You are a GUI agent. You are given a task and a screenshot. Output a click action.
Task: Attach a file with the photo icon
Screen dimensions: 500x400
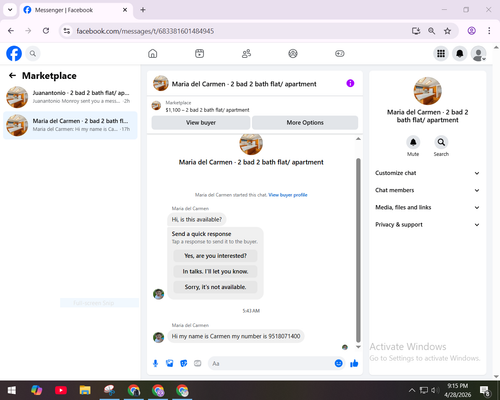(x=170, y=363)
